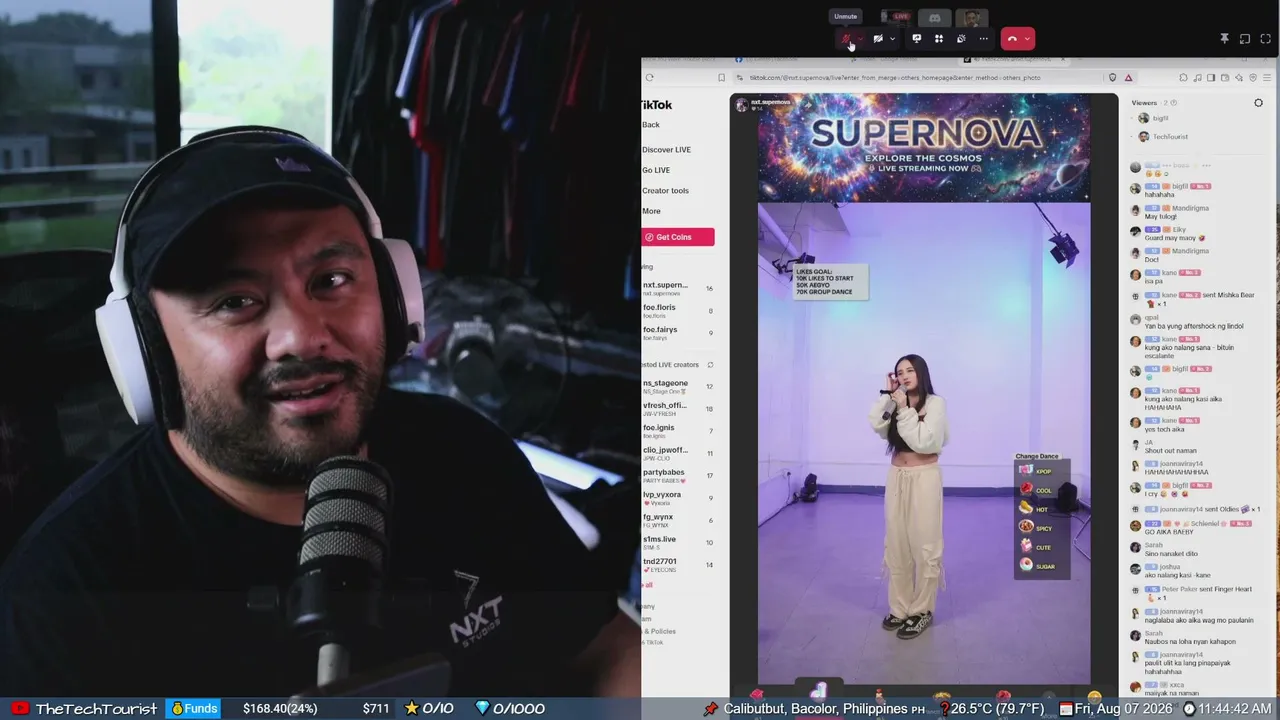Open the s1ms.live live channel
The image size is (1280, 720).
(677, 542)
